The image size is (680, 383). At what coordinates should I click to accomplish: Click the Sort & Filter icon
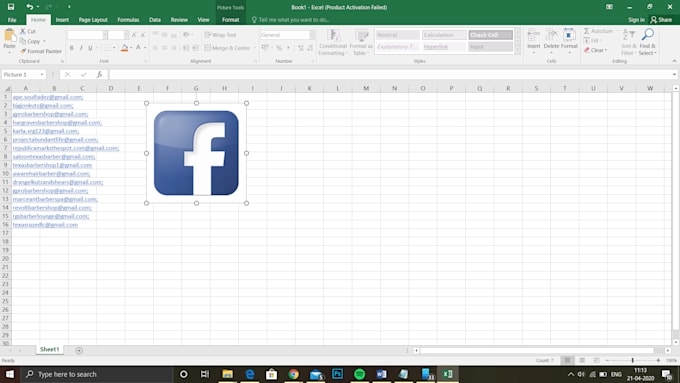click(x=628, y=35)
